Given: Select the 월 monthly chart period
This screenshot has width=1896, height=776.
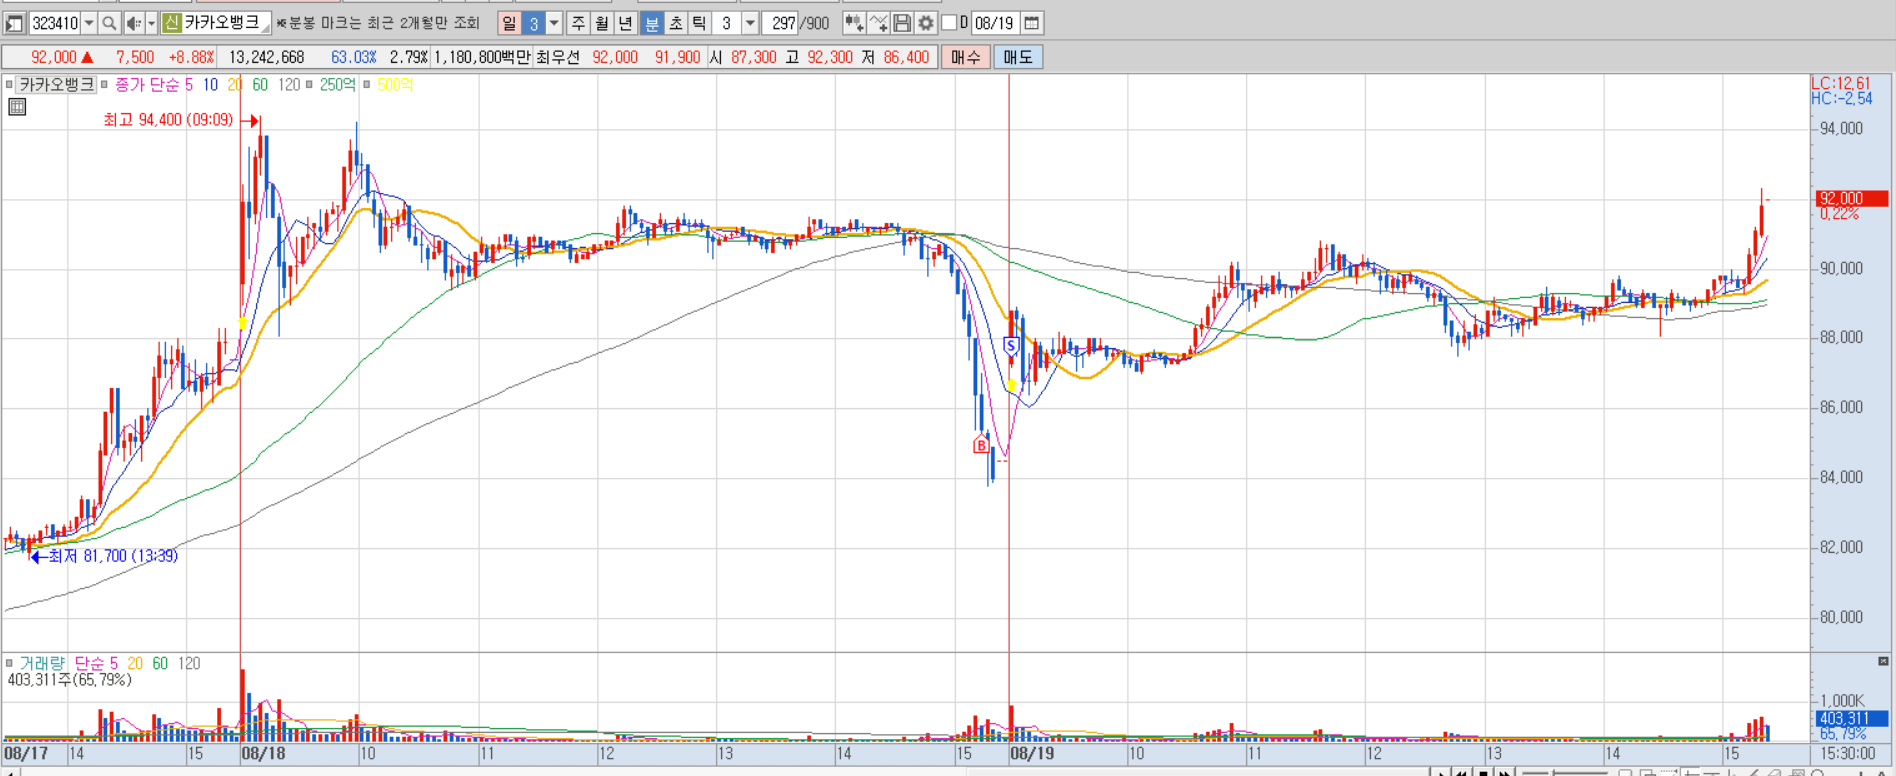Looking at the screenshot, I should pyautogui.click(x=602, y=23).
